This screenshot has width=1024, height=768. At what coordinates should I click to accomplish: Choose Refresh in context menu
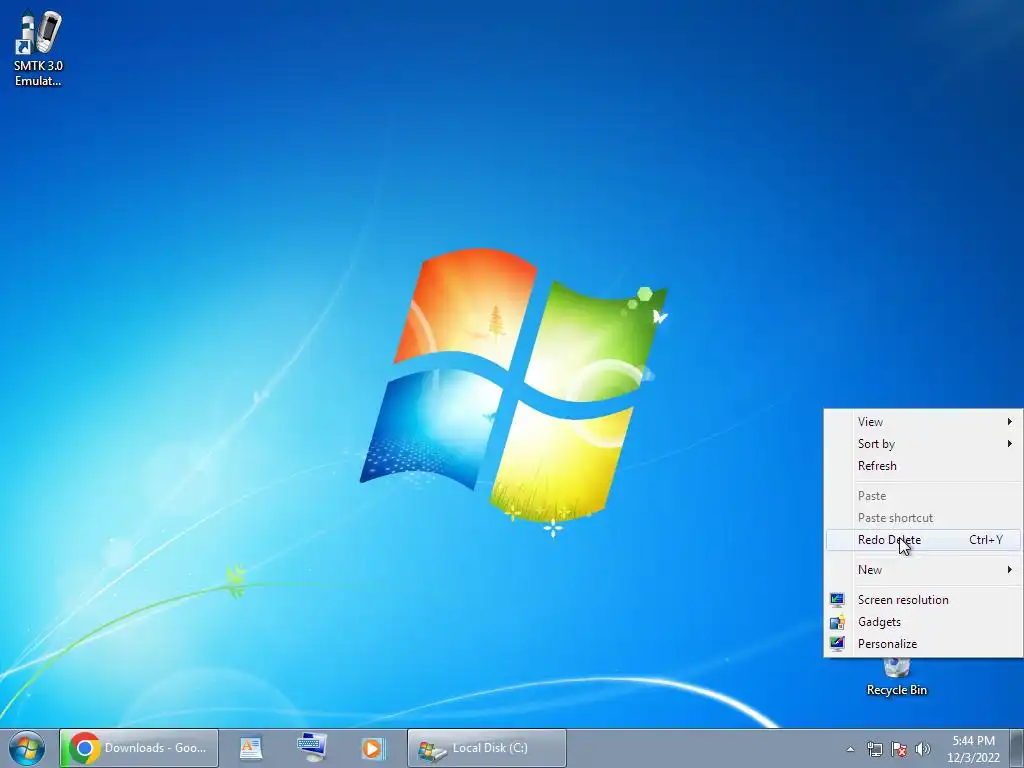click(x=923, y=466)
